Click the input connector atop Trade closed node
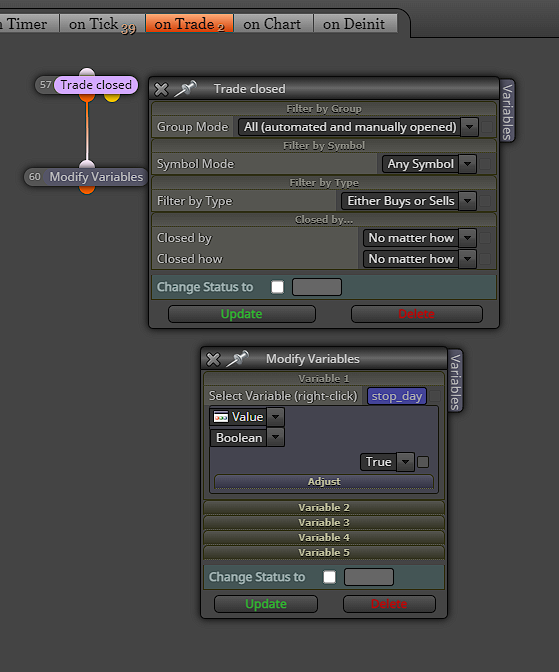 [x=87, y=72]
